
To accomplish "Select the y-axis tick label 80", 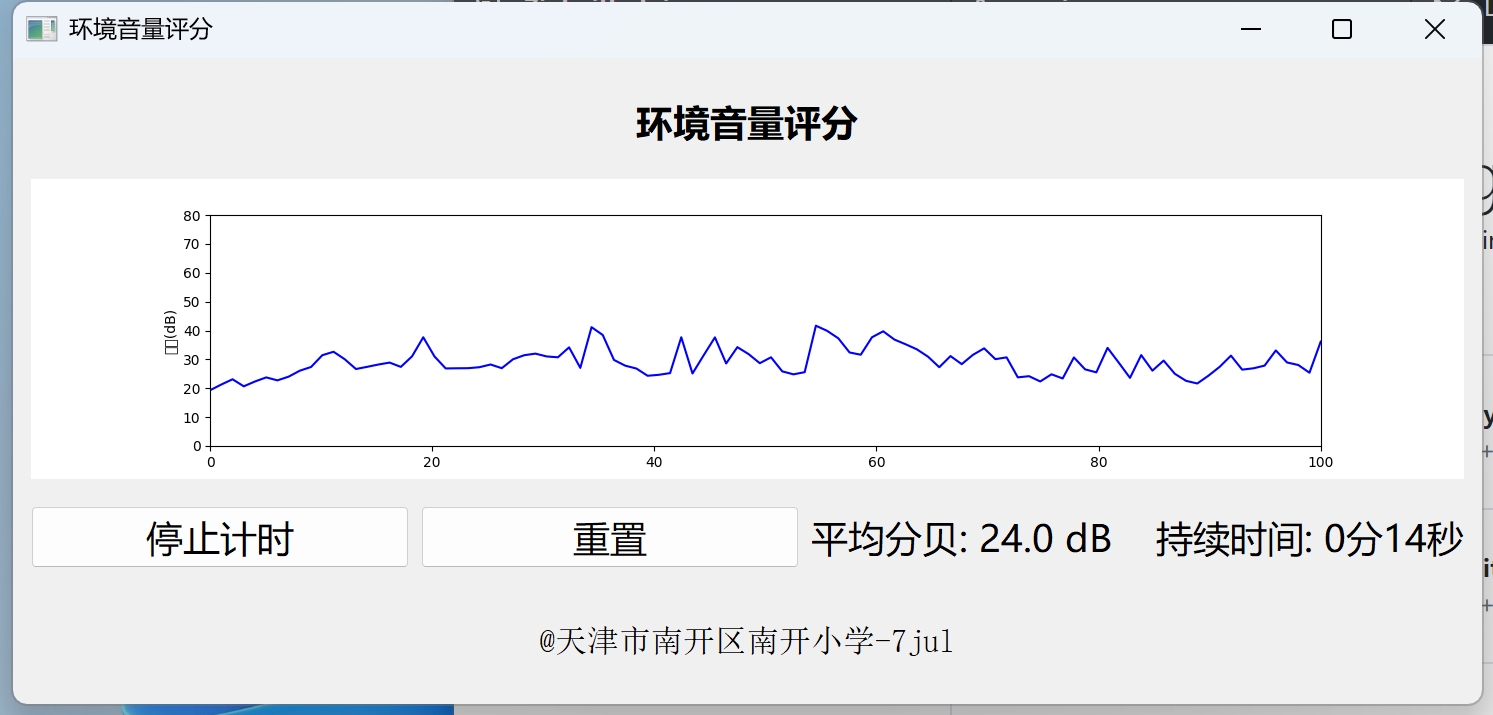I will (192, 215).
